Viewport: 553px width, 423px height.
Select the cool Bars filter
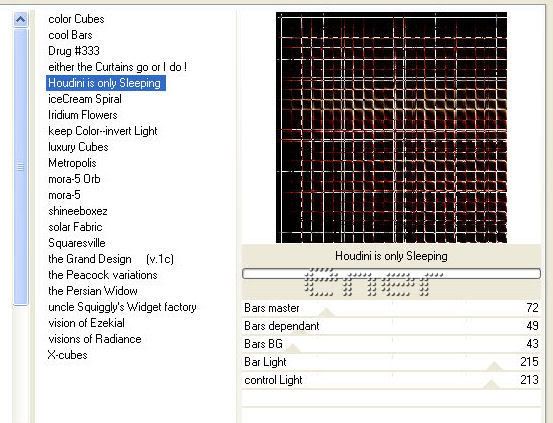pyautogui.click(x=70, y=35)
